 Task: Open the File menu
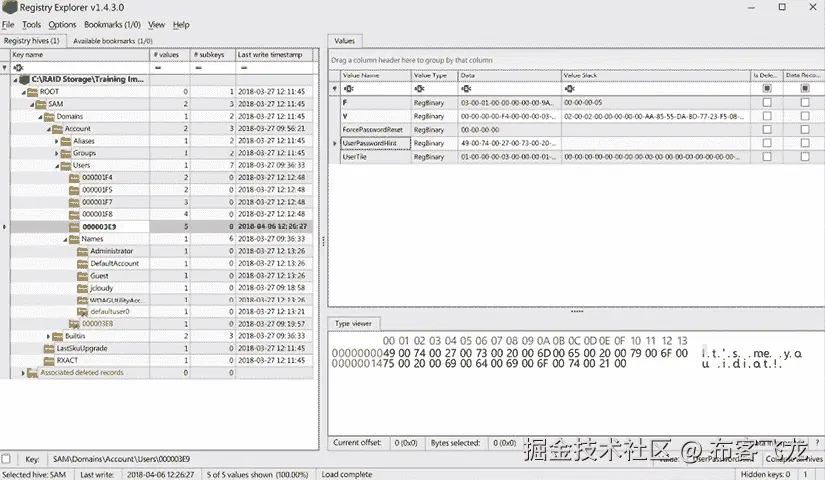click(x=8, y=25)
